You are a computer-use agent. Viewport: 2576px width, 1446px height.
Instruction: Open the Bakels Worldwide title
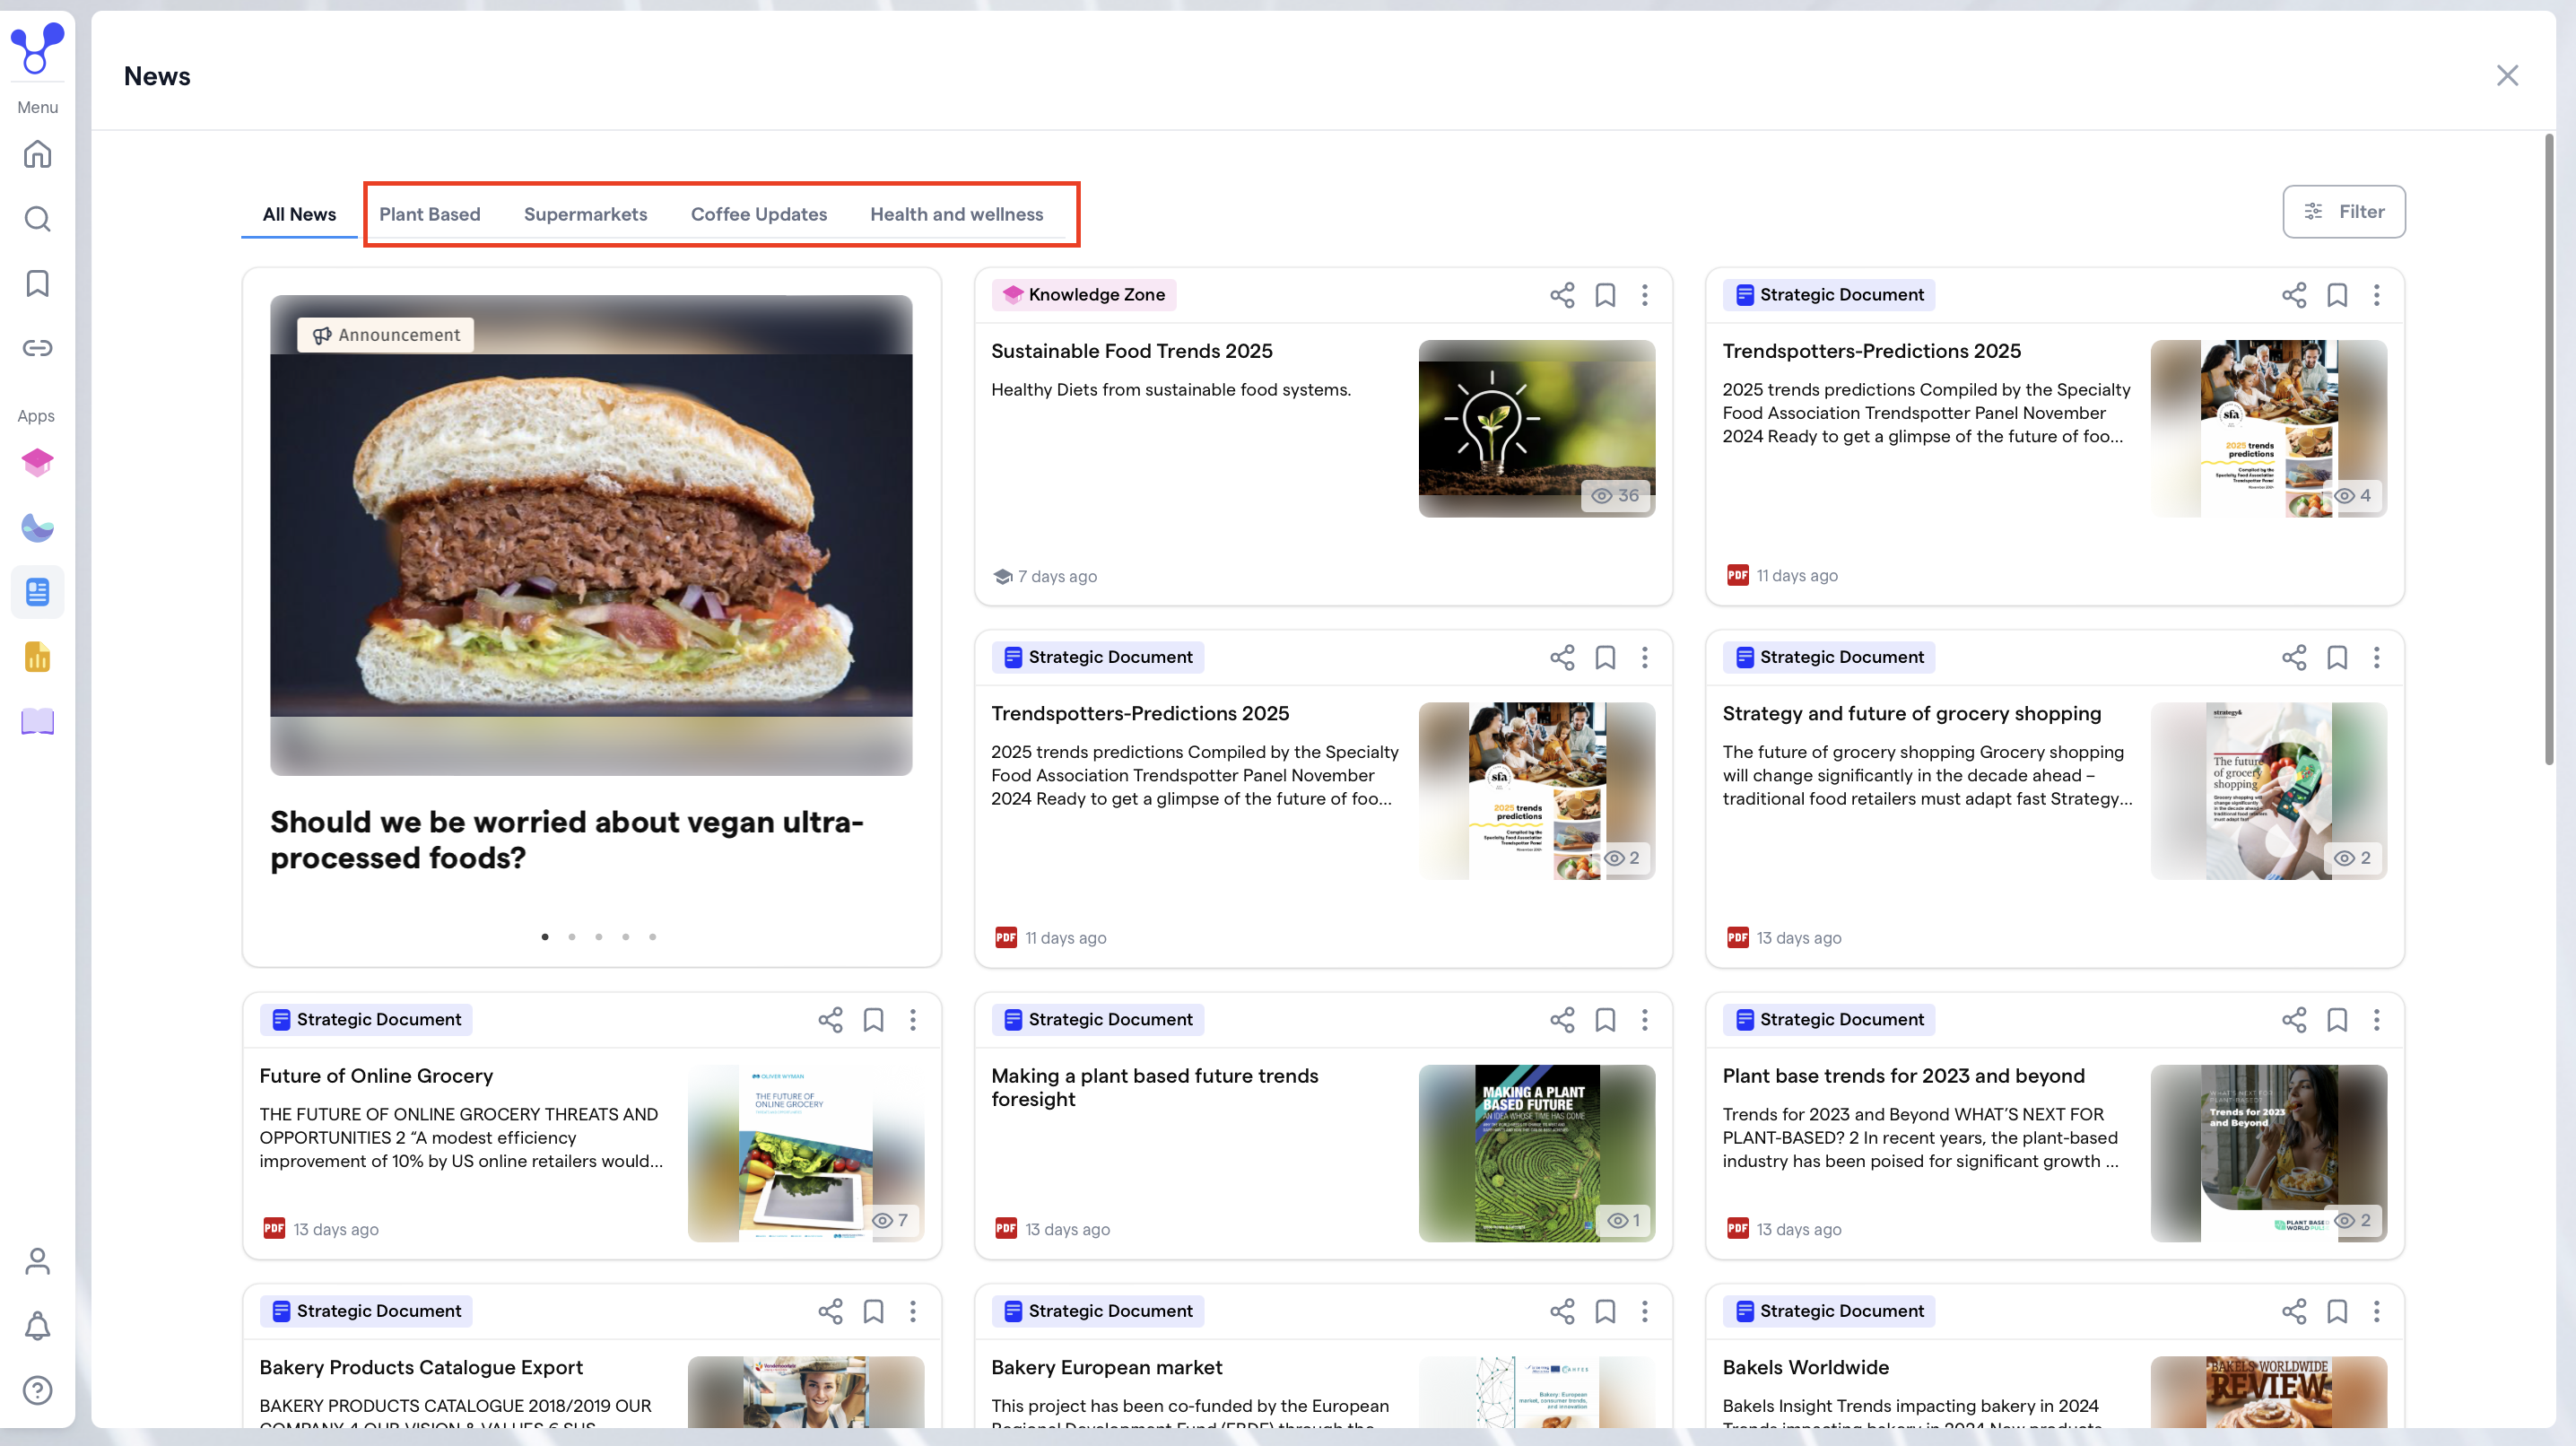tap(1806, 1367)
